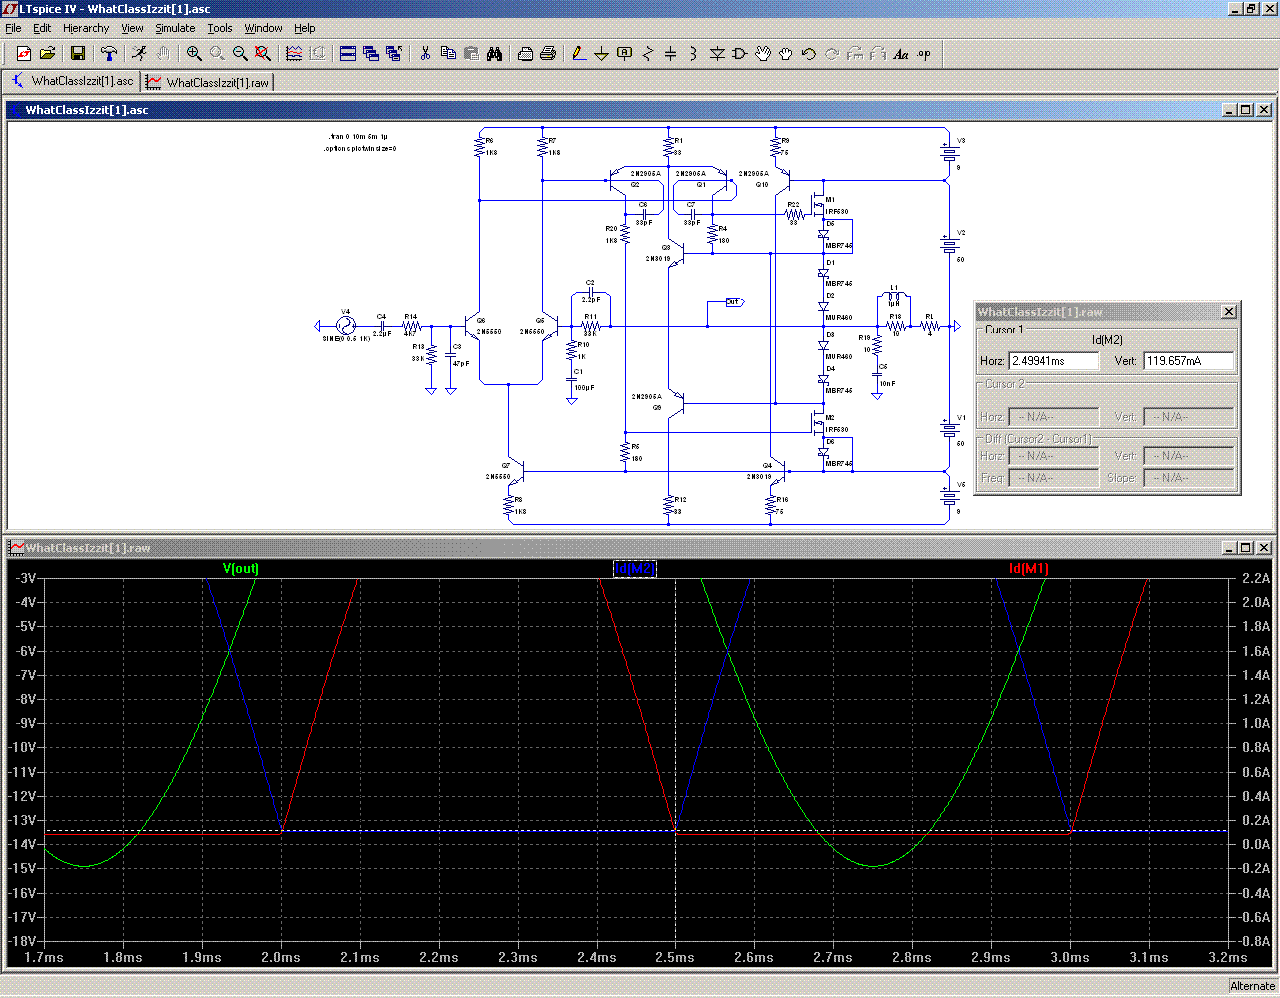Image resolution: width=1280 pixels, height=998 pixels.
Task: Select the Move open-hand tool
Action: pyautogui.click(x=762, y=54)
